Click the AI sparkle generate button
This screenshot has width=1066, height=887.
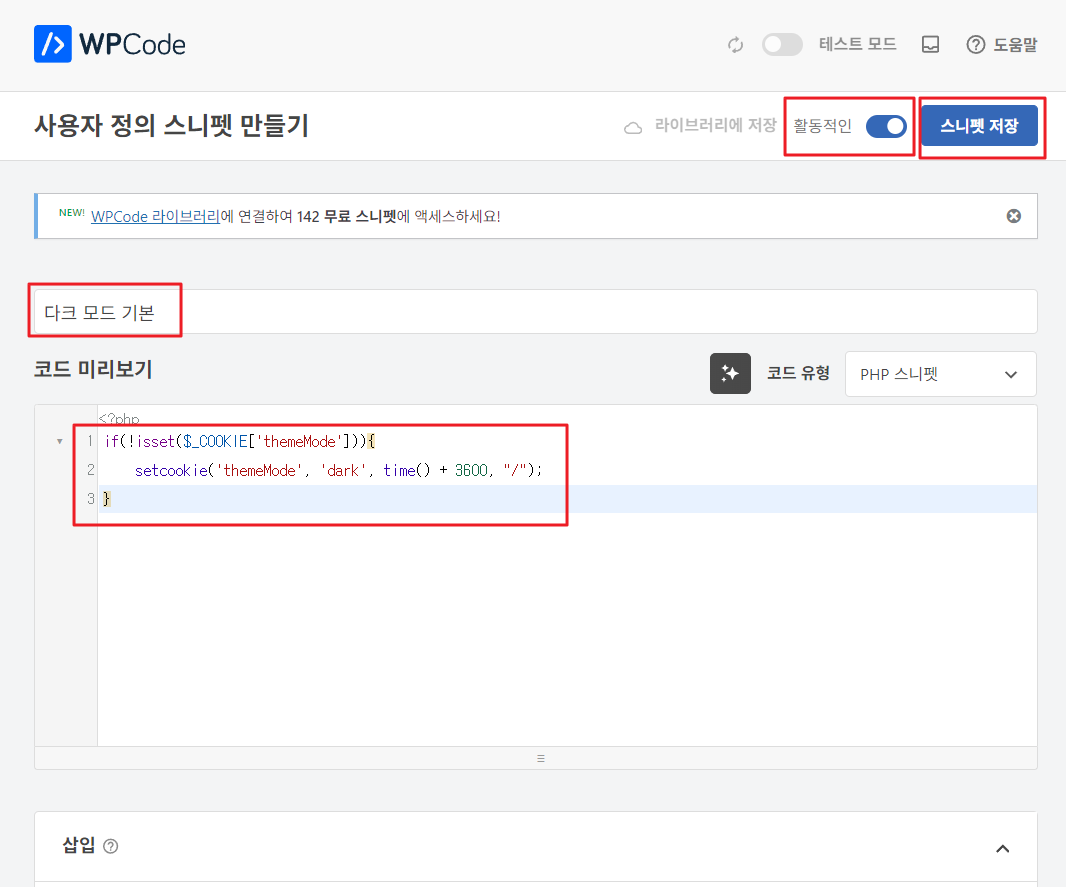click(x=730, y=373)
